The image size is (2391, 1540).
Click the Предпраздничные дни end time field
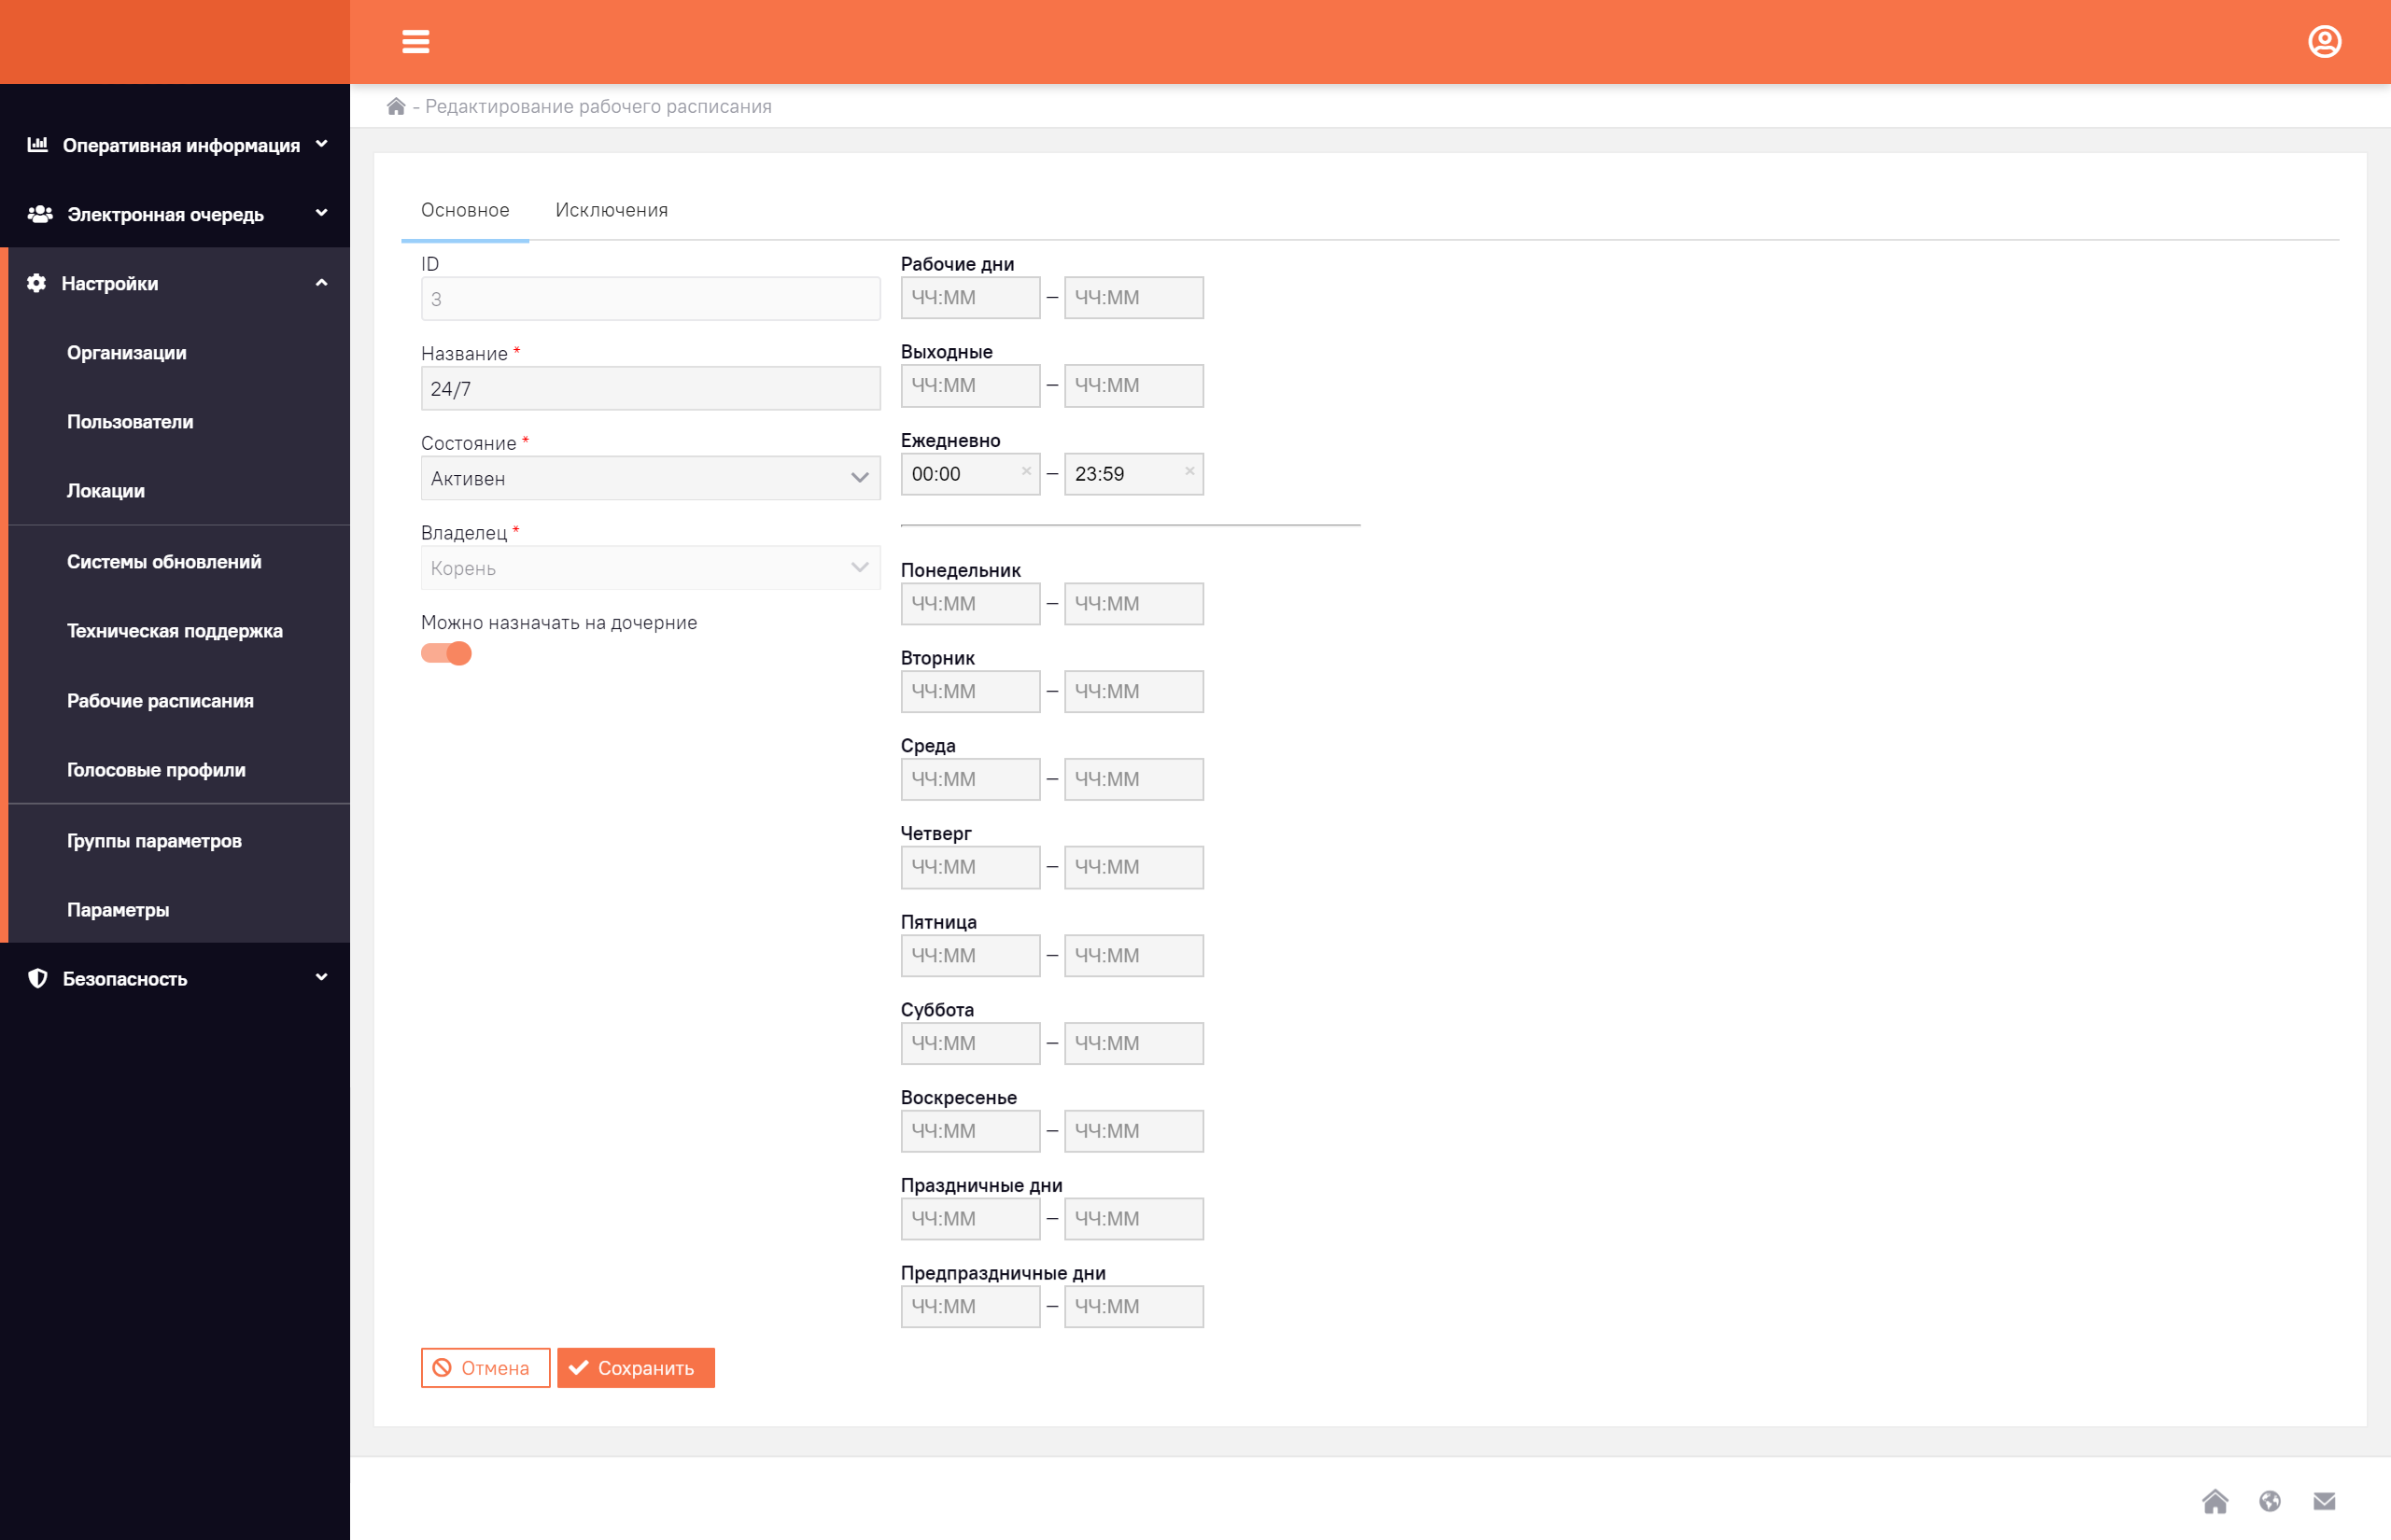coord(1133,1307)
